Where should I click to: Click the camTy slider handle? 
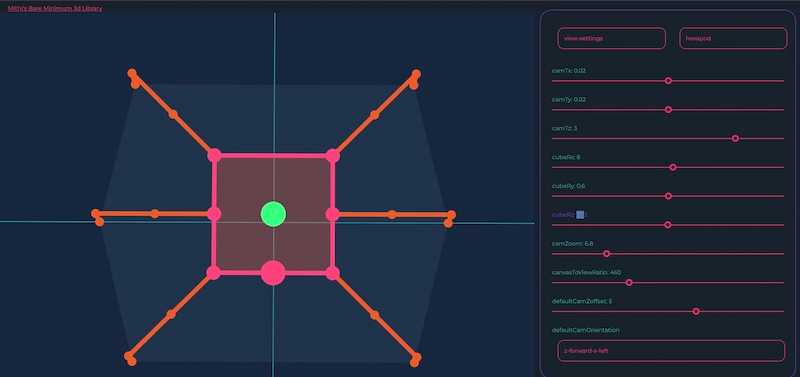coord(668,110)
